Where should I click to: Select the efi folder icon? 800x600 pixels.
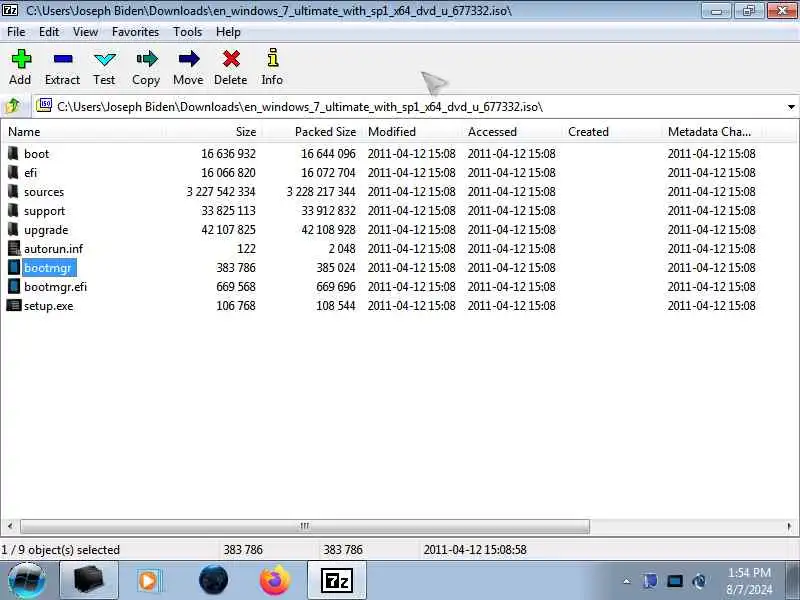pos(13,172)
